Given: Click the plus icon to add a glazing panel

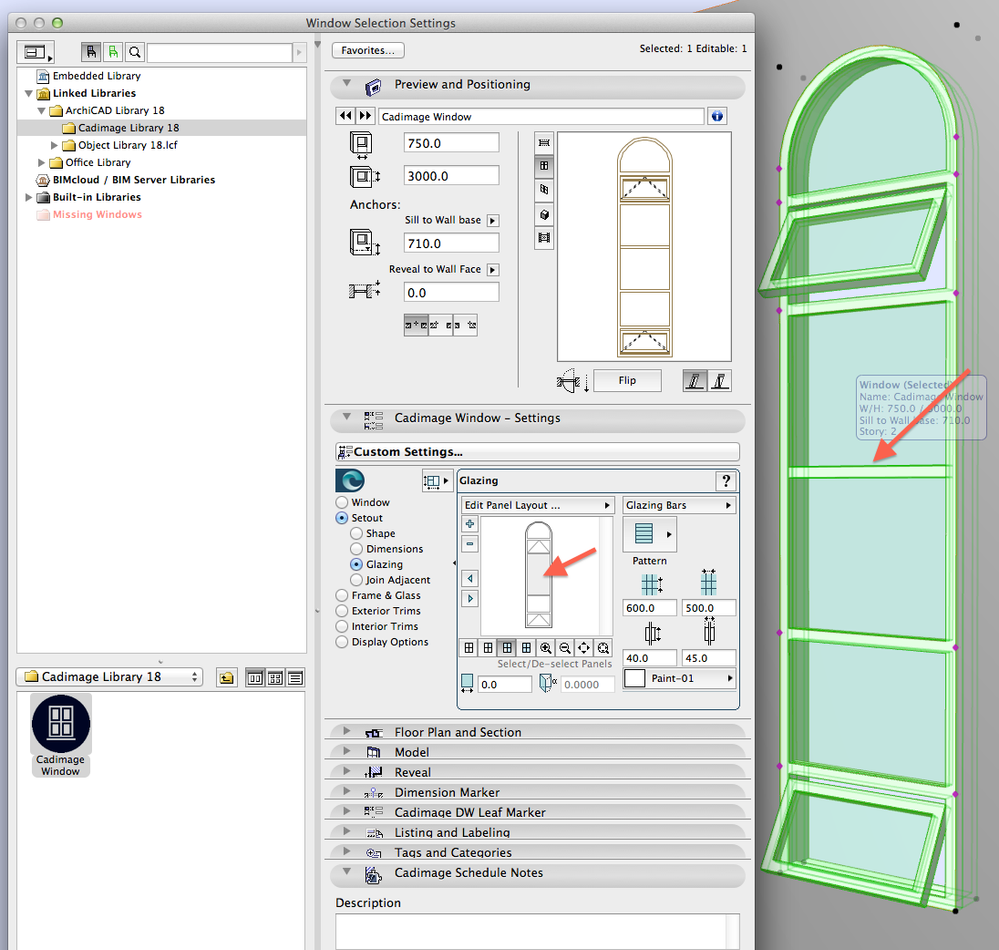Looking at the screenshot, I should 470,524.
